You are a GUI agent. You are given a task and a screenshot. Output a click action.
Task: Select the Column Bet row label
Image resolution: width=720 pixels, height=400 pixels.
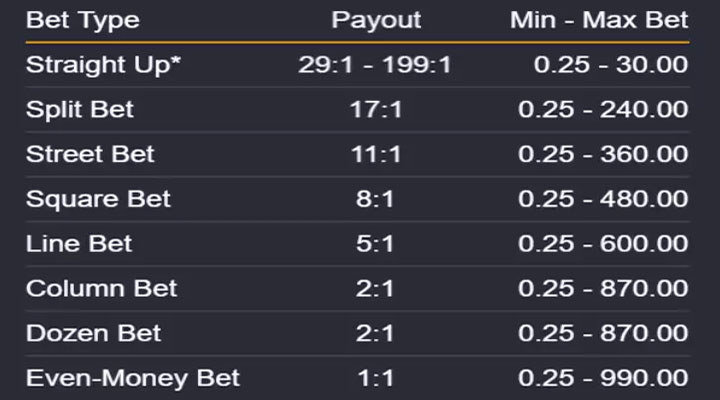pyautogui.click(x=101, y=289)
